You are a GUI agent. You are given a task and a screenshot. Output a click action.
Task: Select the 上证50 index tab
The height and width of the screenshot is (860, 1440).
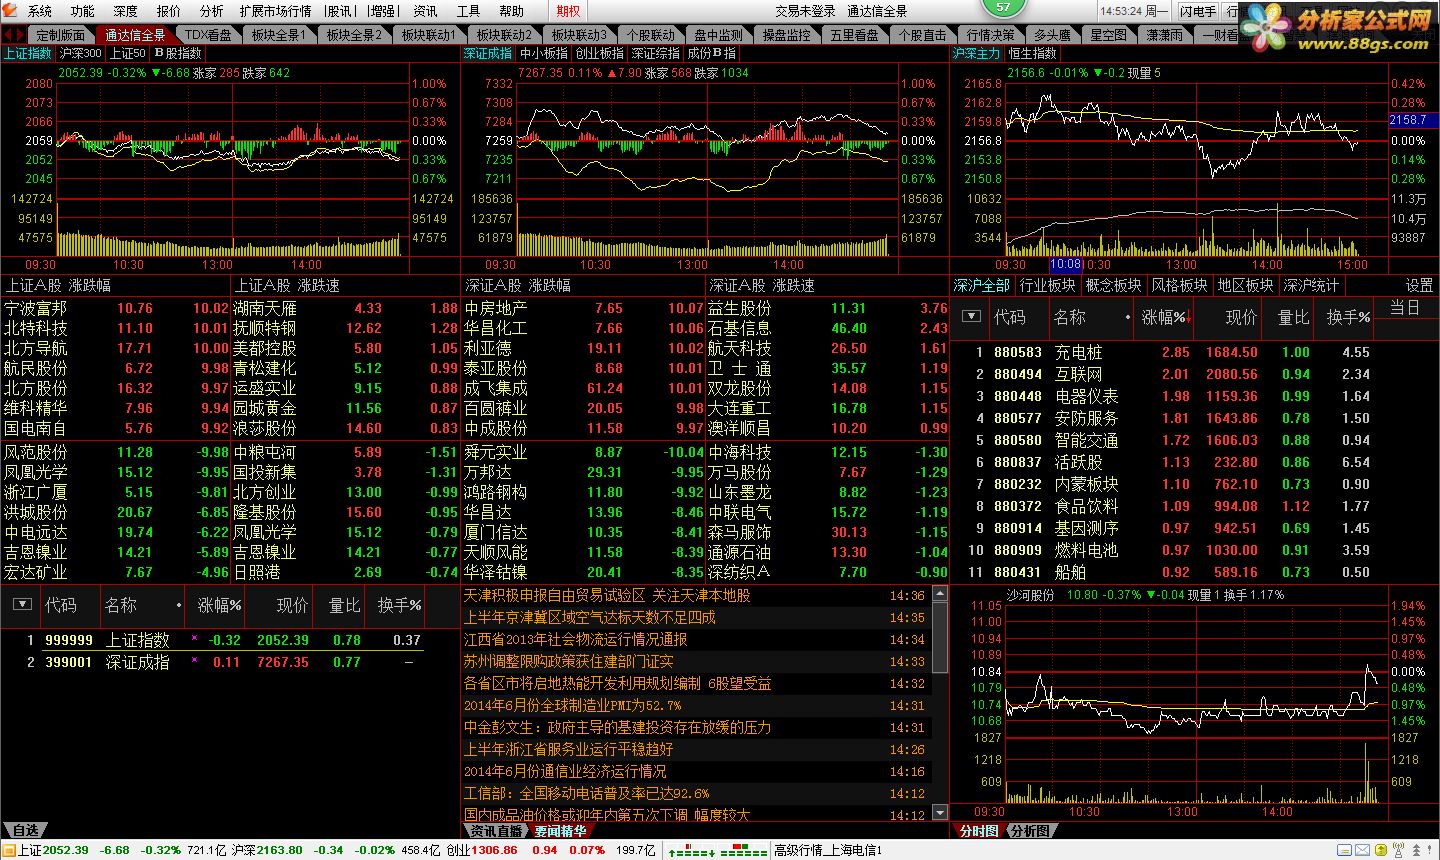pyautogui.click(x=127, y=53)
